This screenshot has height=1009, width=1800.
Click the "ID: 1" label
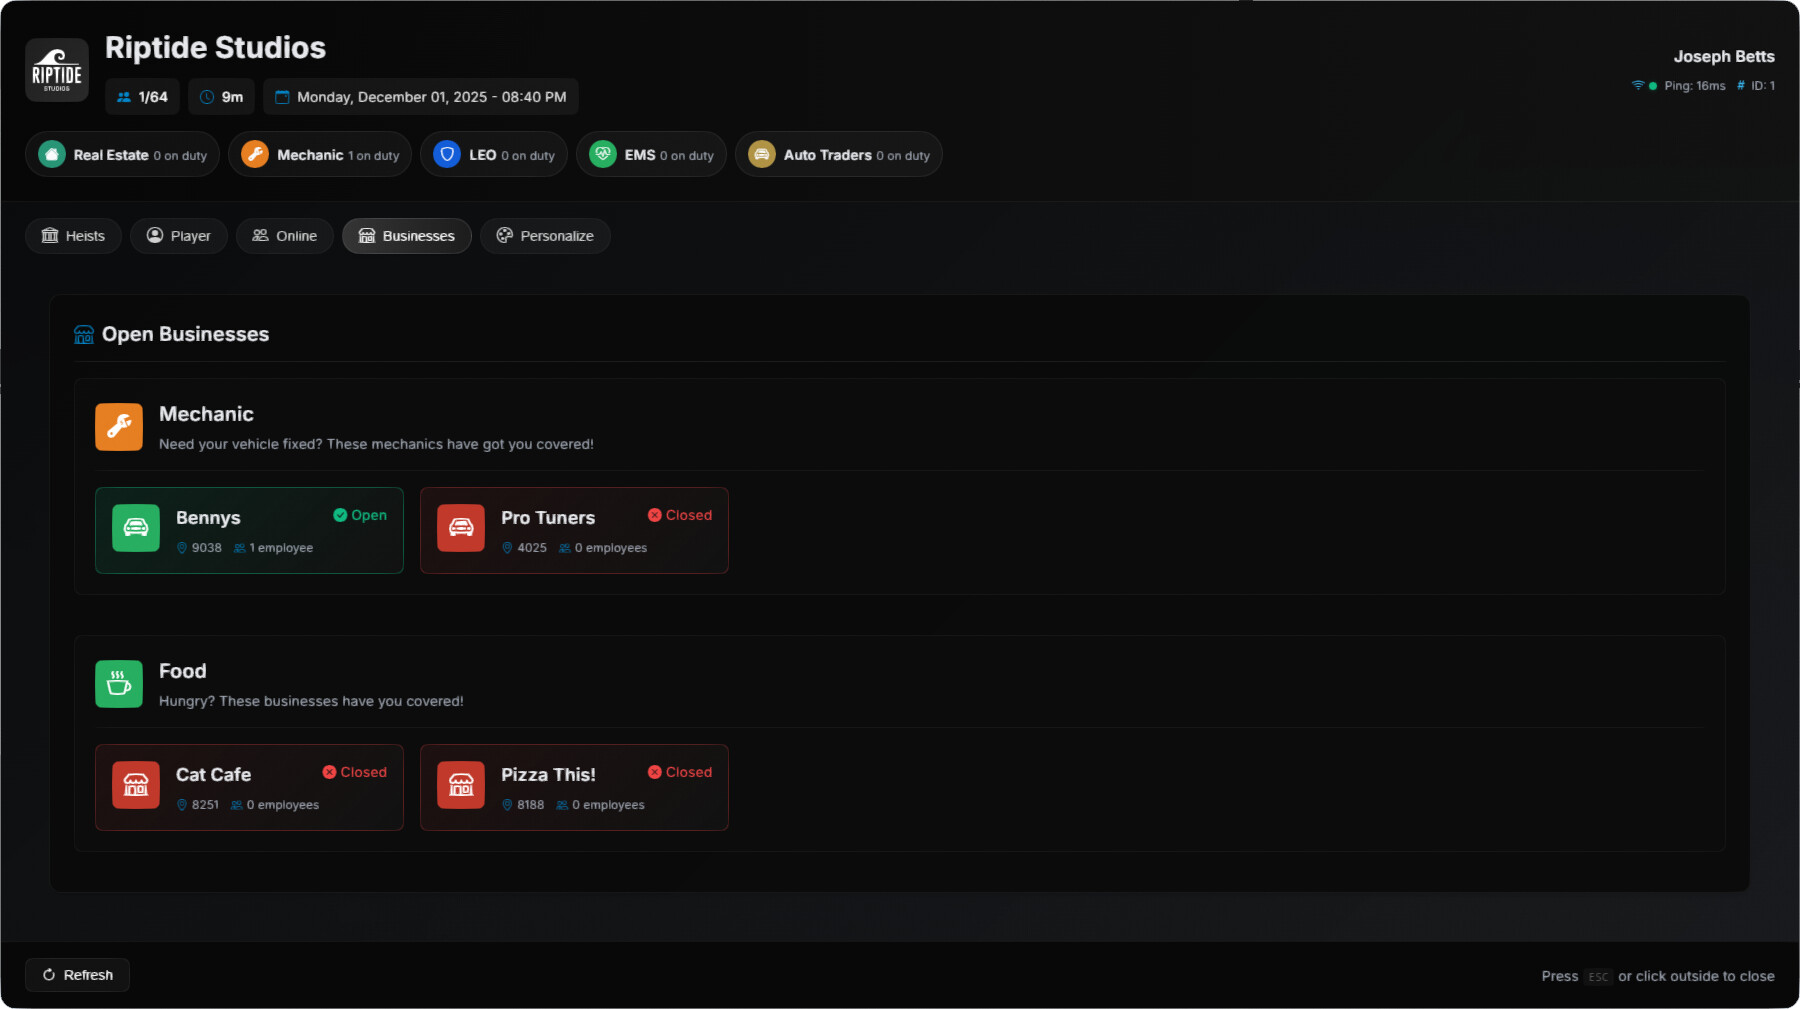point(1763,86)
